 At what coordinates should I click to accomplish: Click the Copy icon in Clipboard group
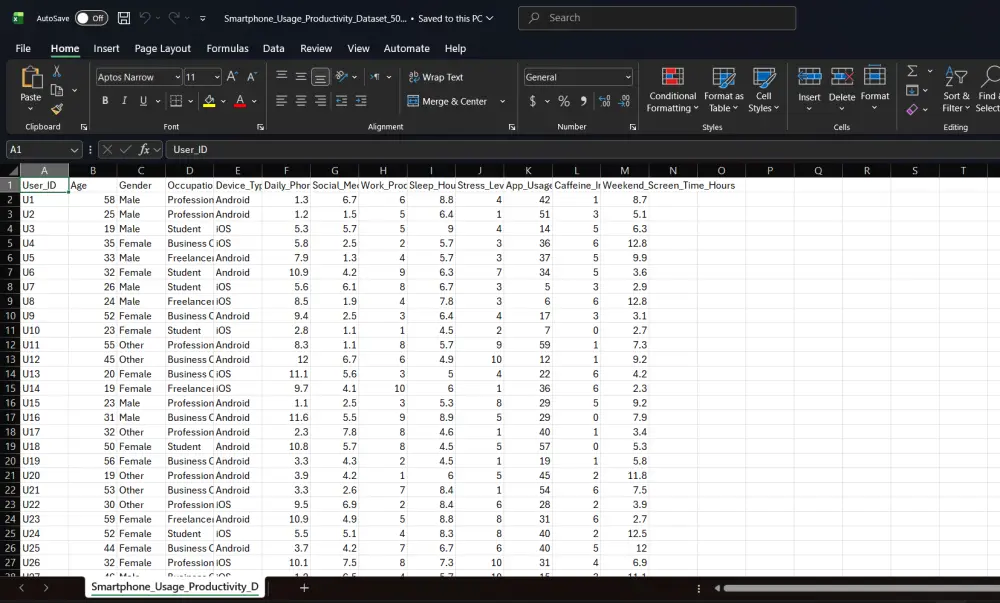click(x=57, y=90)
